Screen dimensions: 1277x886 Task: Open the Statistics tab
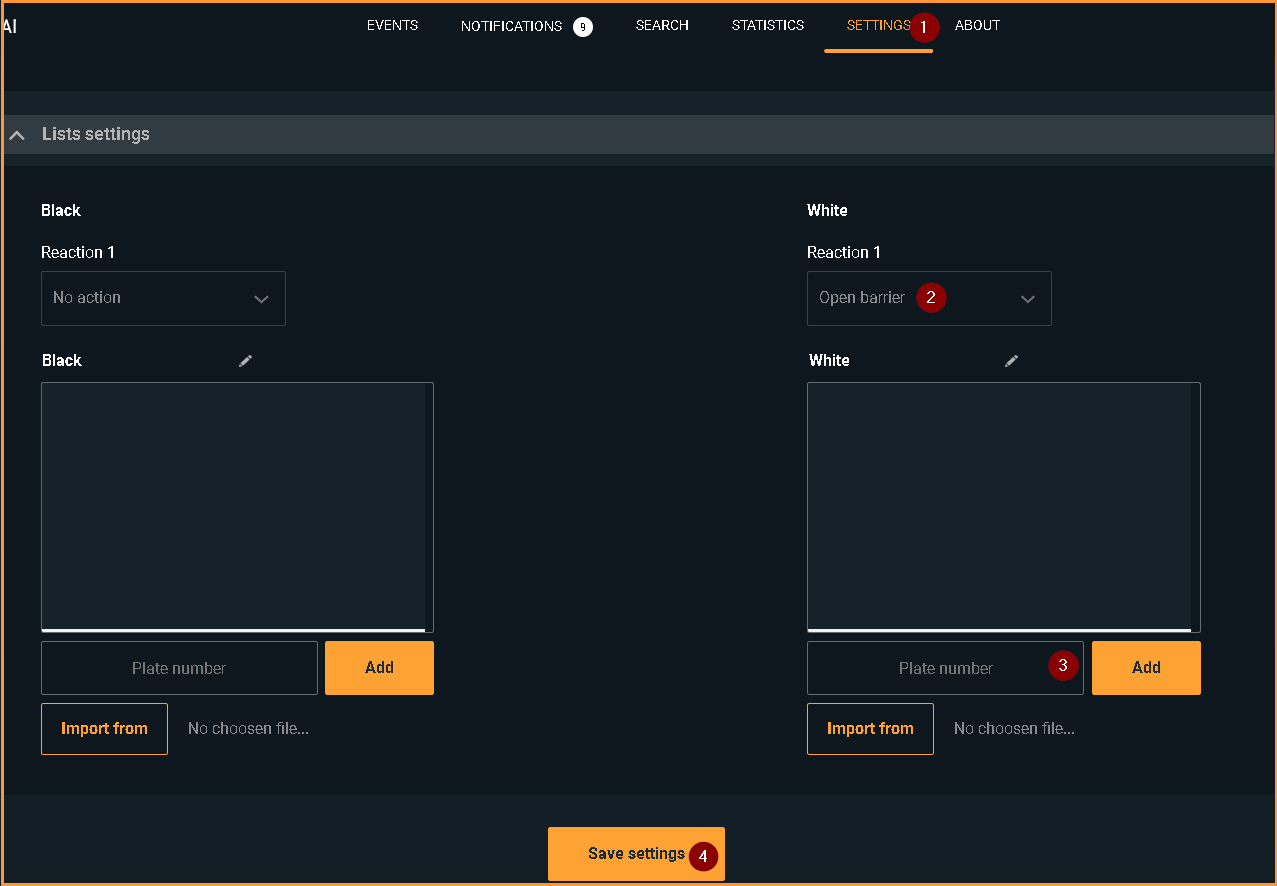click(768, 25)
